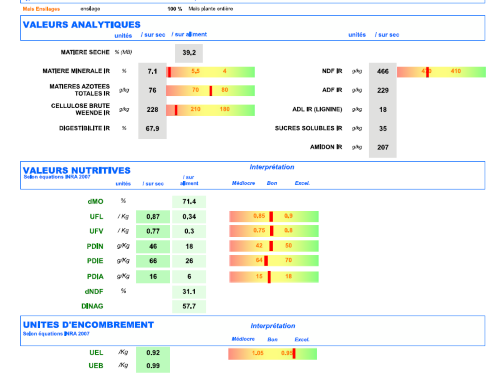This screenshot has width=500, height=392.
Task: Click the VALEURS ANALYTIQUES heading
Action: point(82,25)
